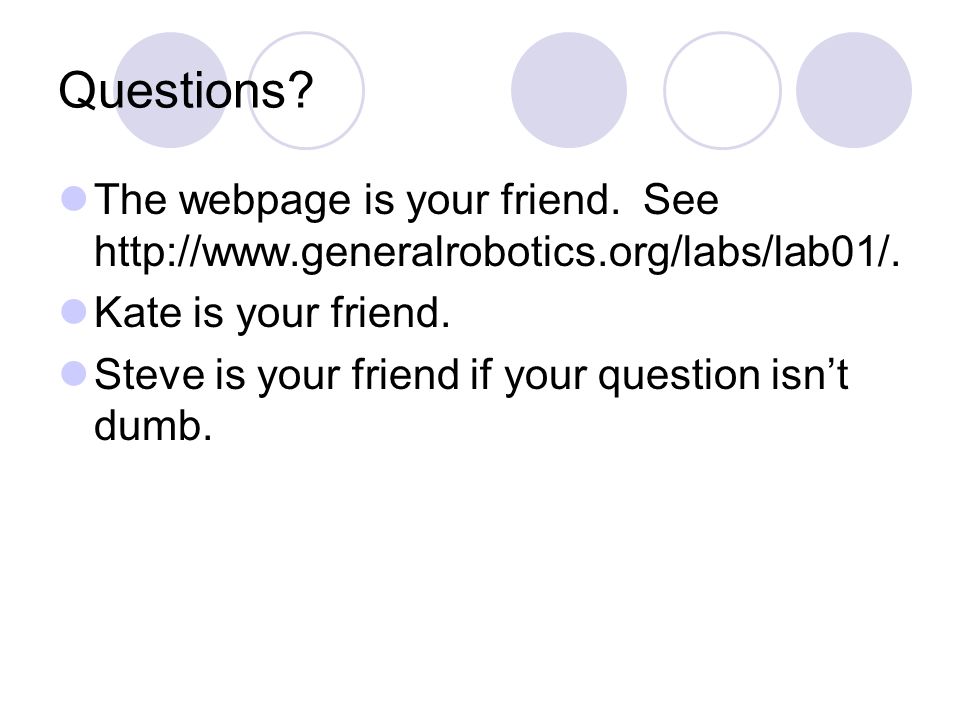Click the middle filled lavender circle
Screen dimensions: 960x720
[569, 90]
